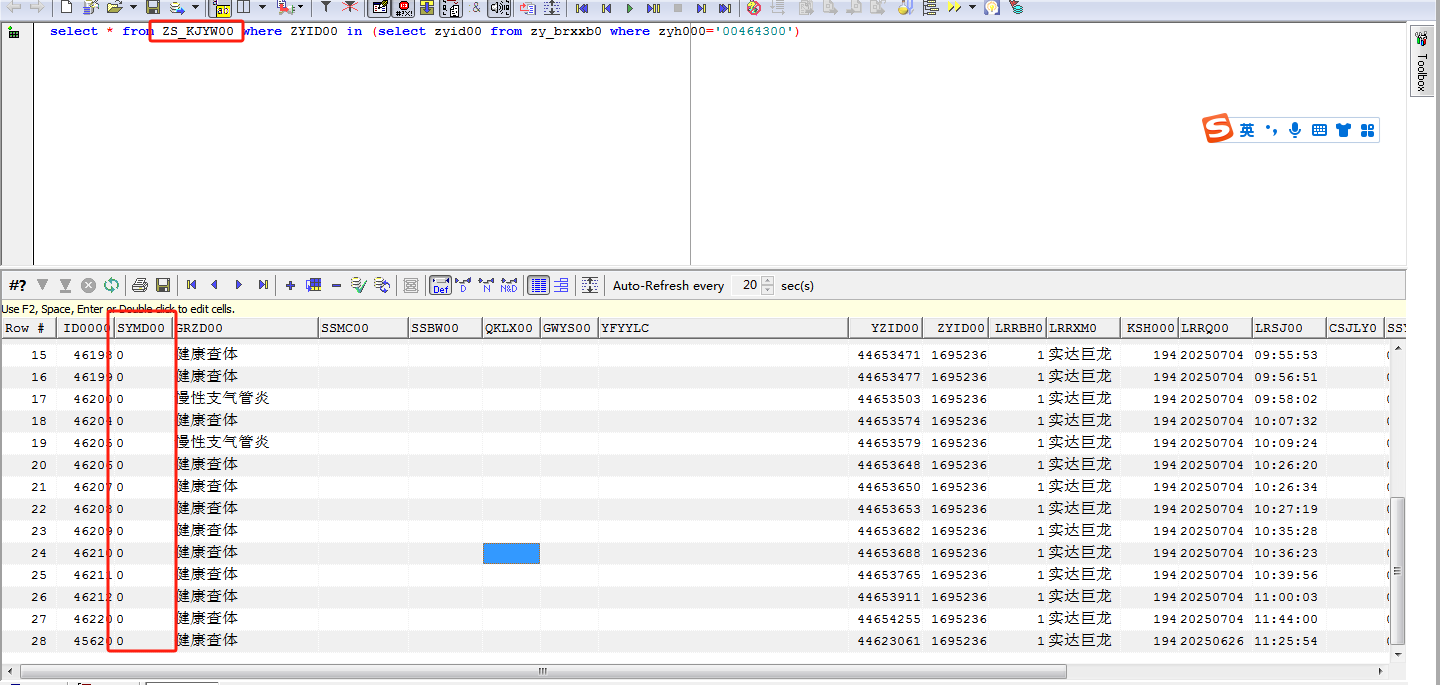Image resolution: width=1440 pixels, height=685 pixels.
Task: Click the filter funnel icon in top toolbar
Action: click(x=325, y=8)
